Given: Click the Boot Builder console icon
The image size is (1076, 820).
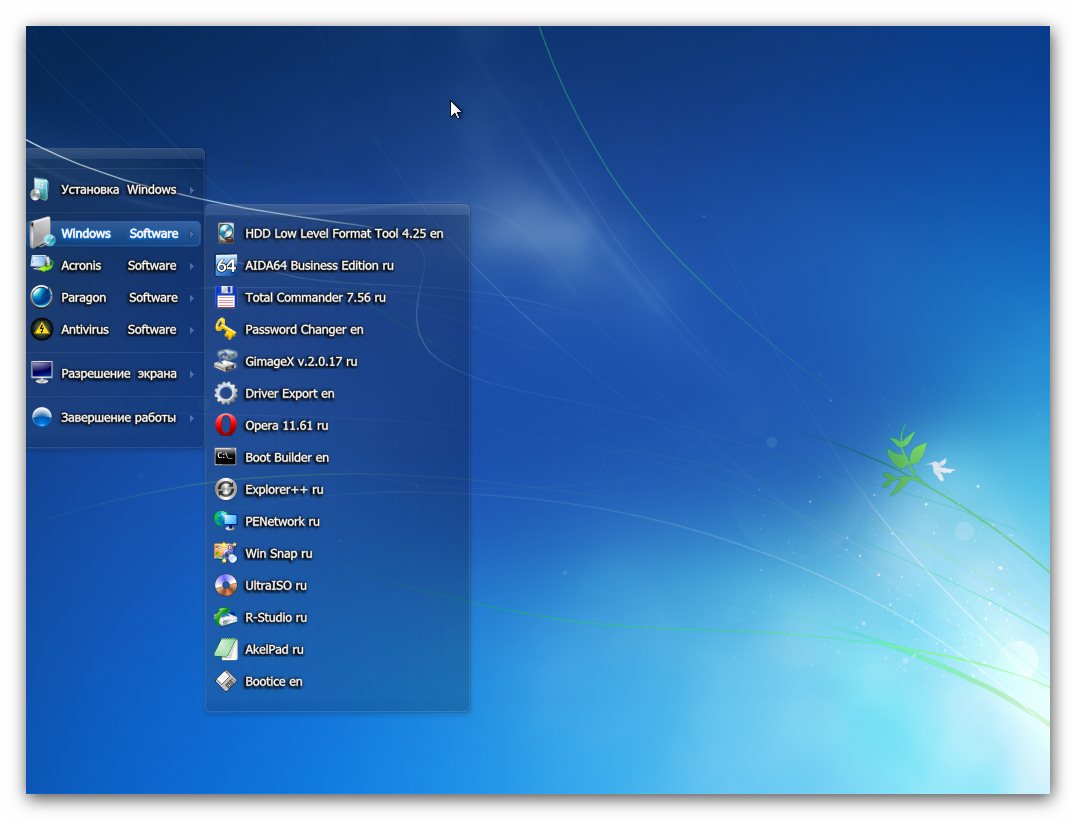Looking at the screenshot, I should [x=227, y=457].
